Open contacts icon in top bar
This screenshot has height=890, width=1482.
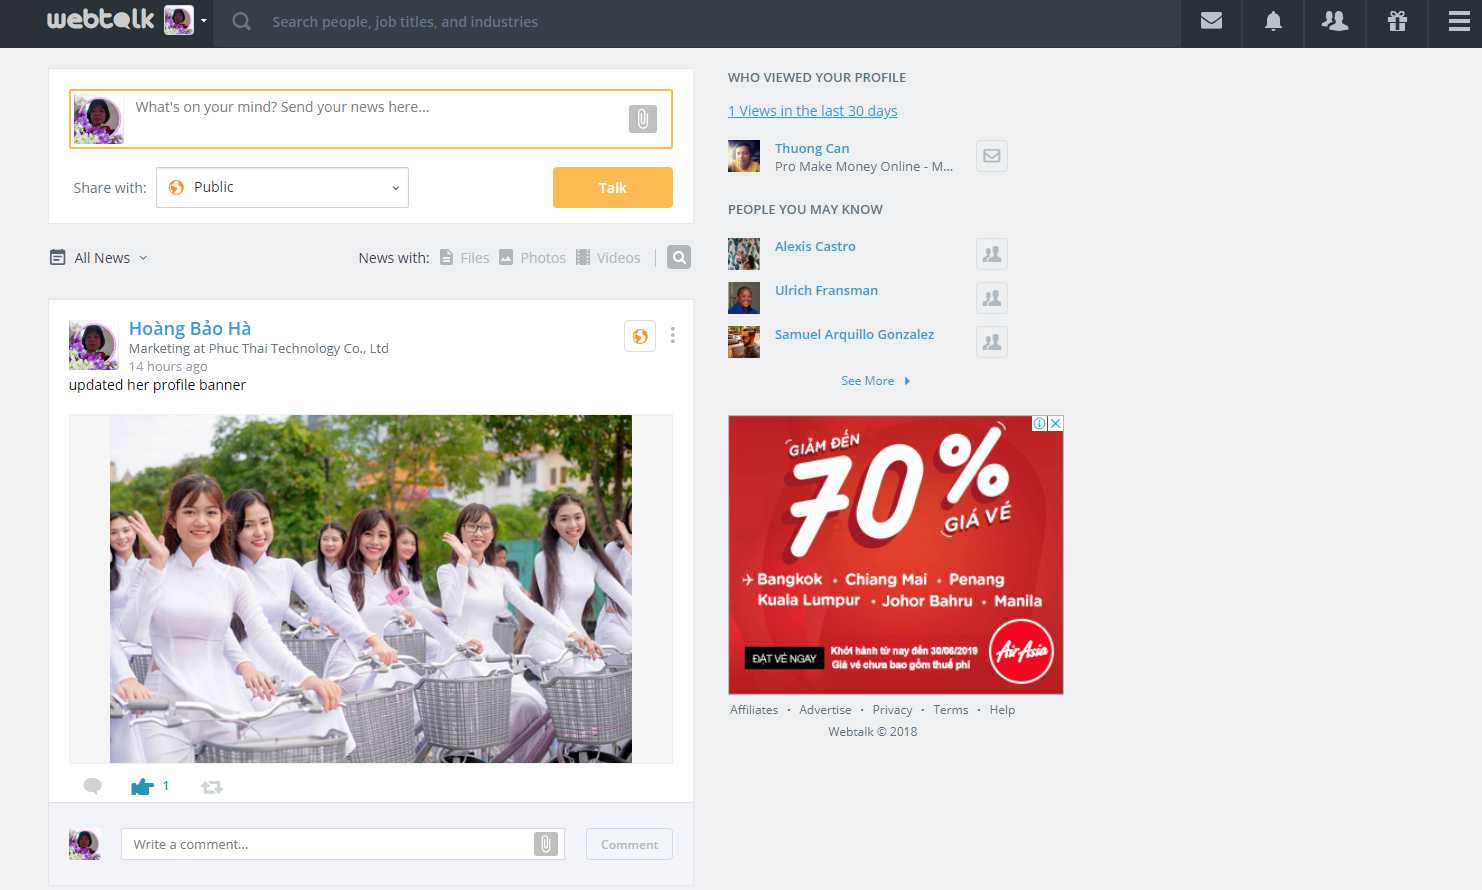pyautogui.click(x=1335, y=21)
